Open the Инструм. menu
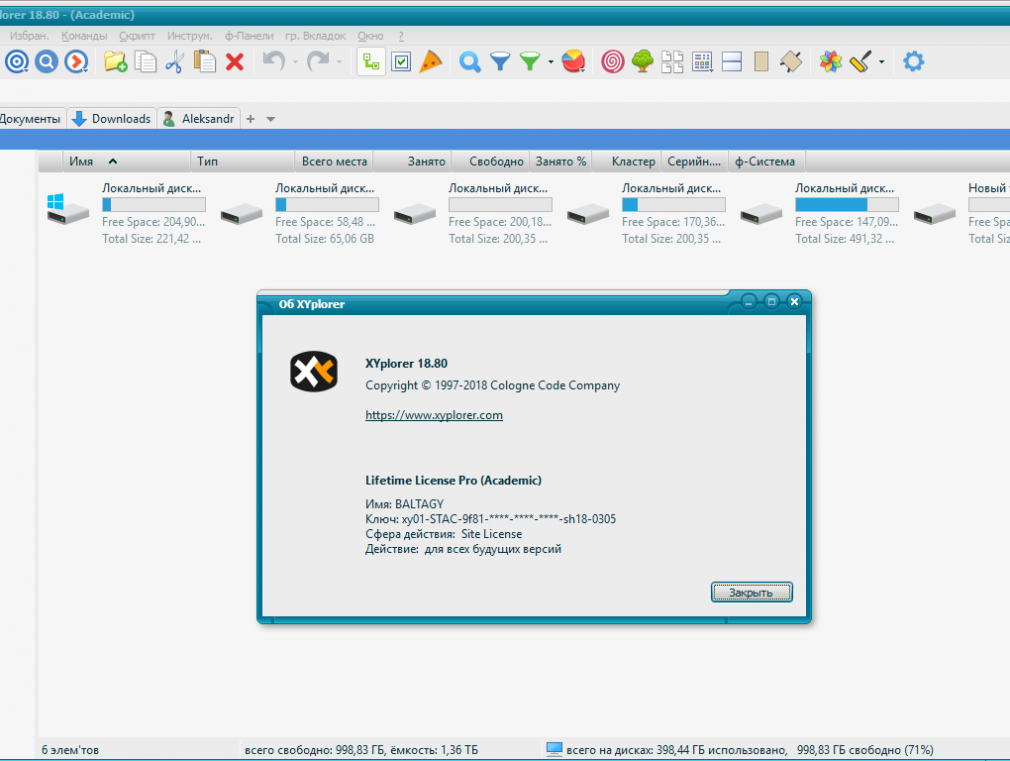 coord(189,36)
